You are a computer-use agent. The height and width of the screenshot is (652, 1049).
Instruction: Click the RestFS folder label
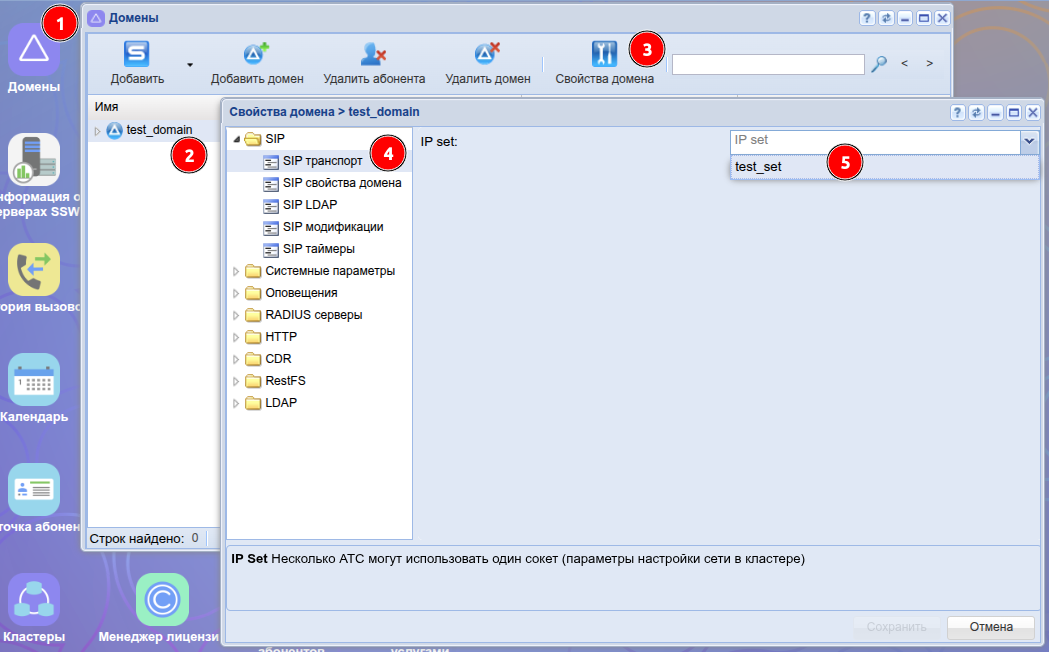[x=285, y=382]
